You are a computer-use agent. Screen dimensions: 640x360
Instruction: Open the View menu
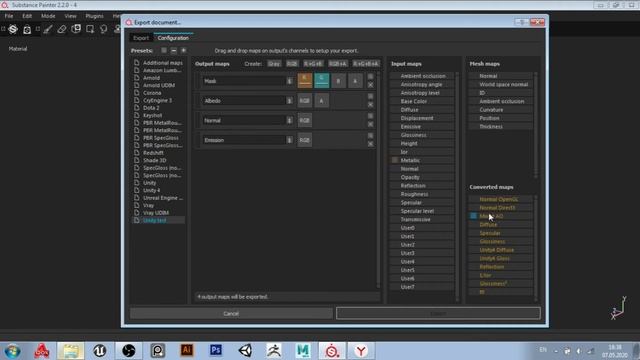pyautogui.click(x=70, y=16)
